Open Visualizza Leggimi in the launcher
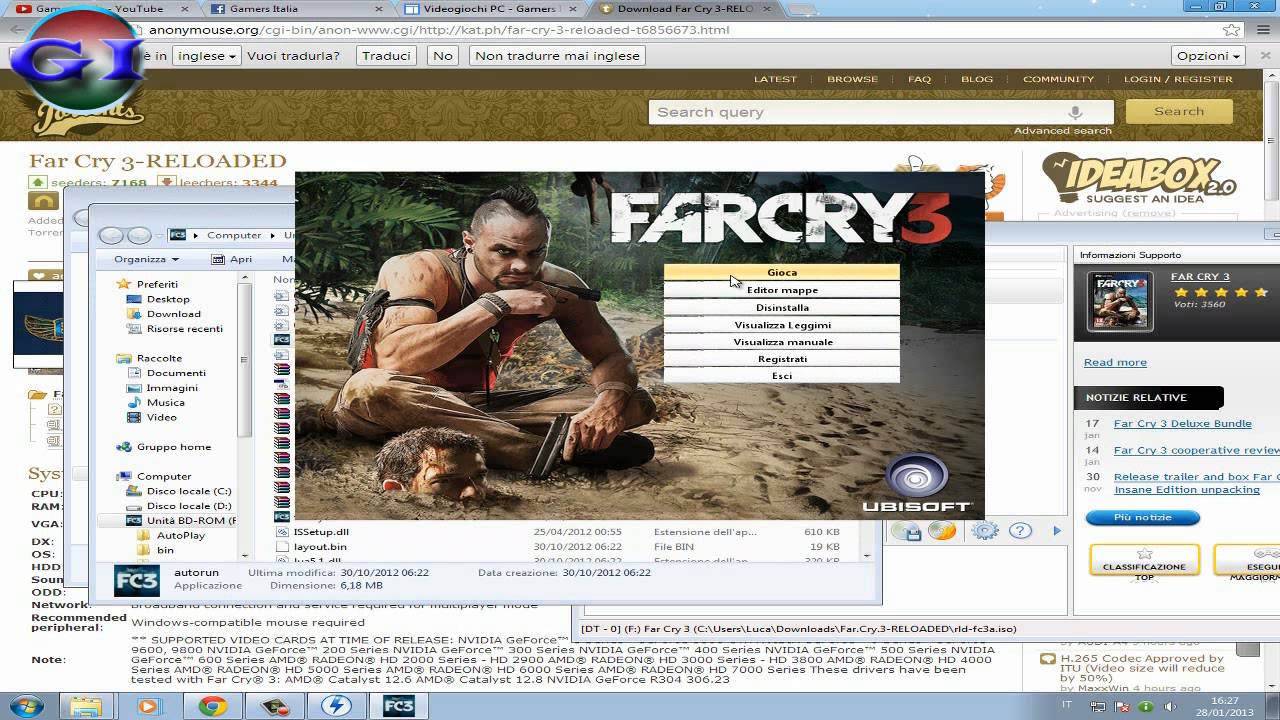This screenshot has height=720, width=1280. pyautogui.click(x=782, y=325)
